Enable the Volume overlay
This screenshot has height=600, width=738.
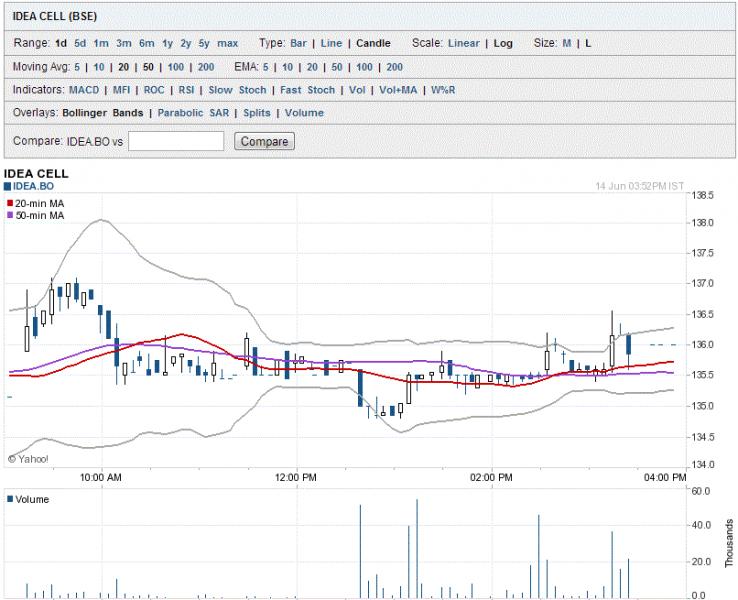click(x=304, y=113)
